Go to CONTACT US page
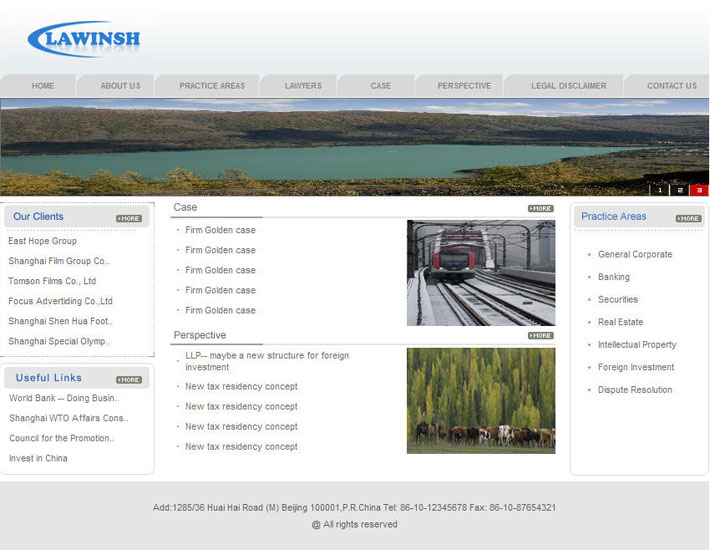 672,86
